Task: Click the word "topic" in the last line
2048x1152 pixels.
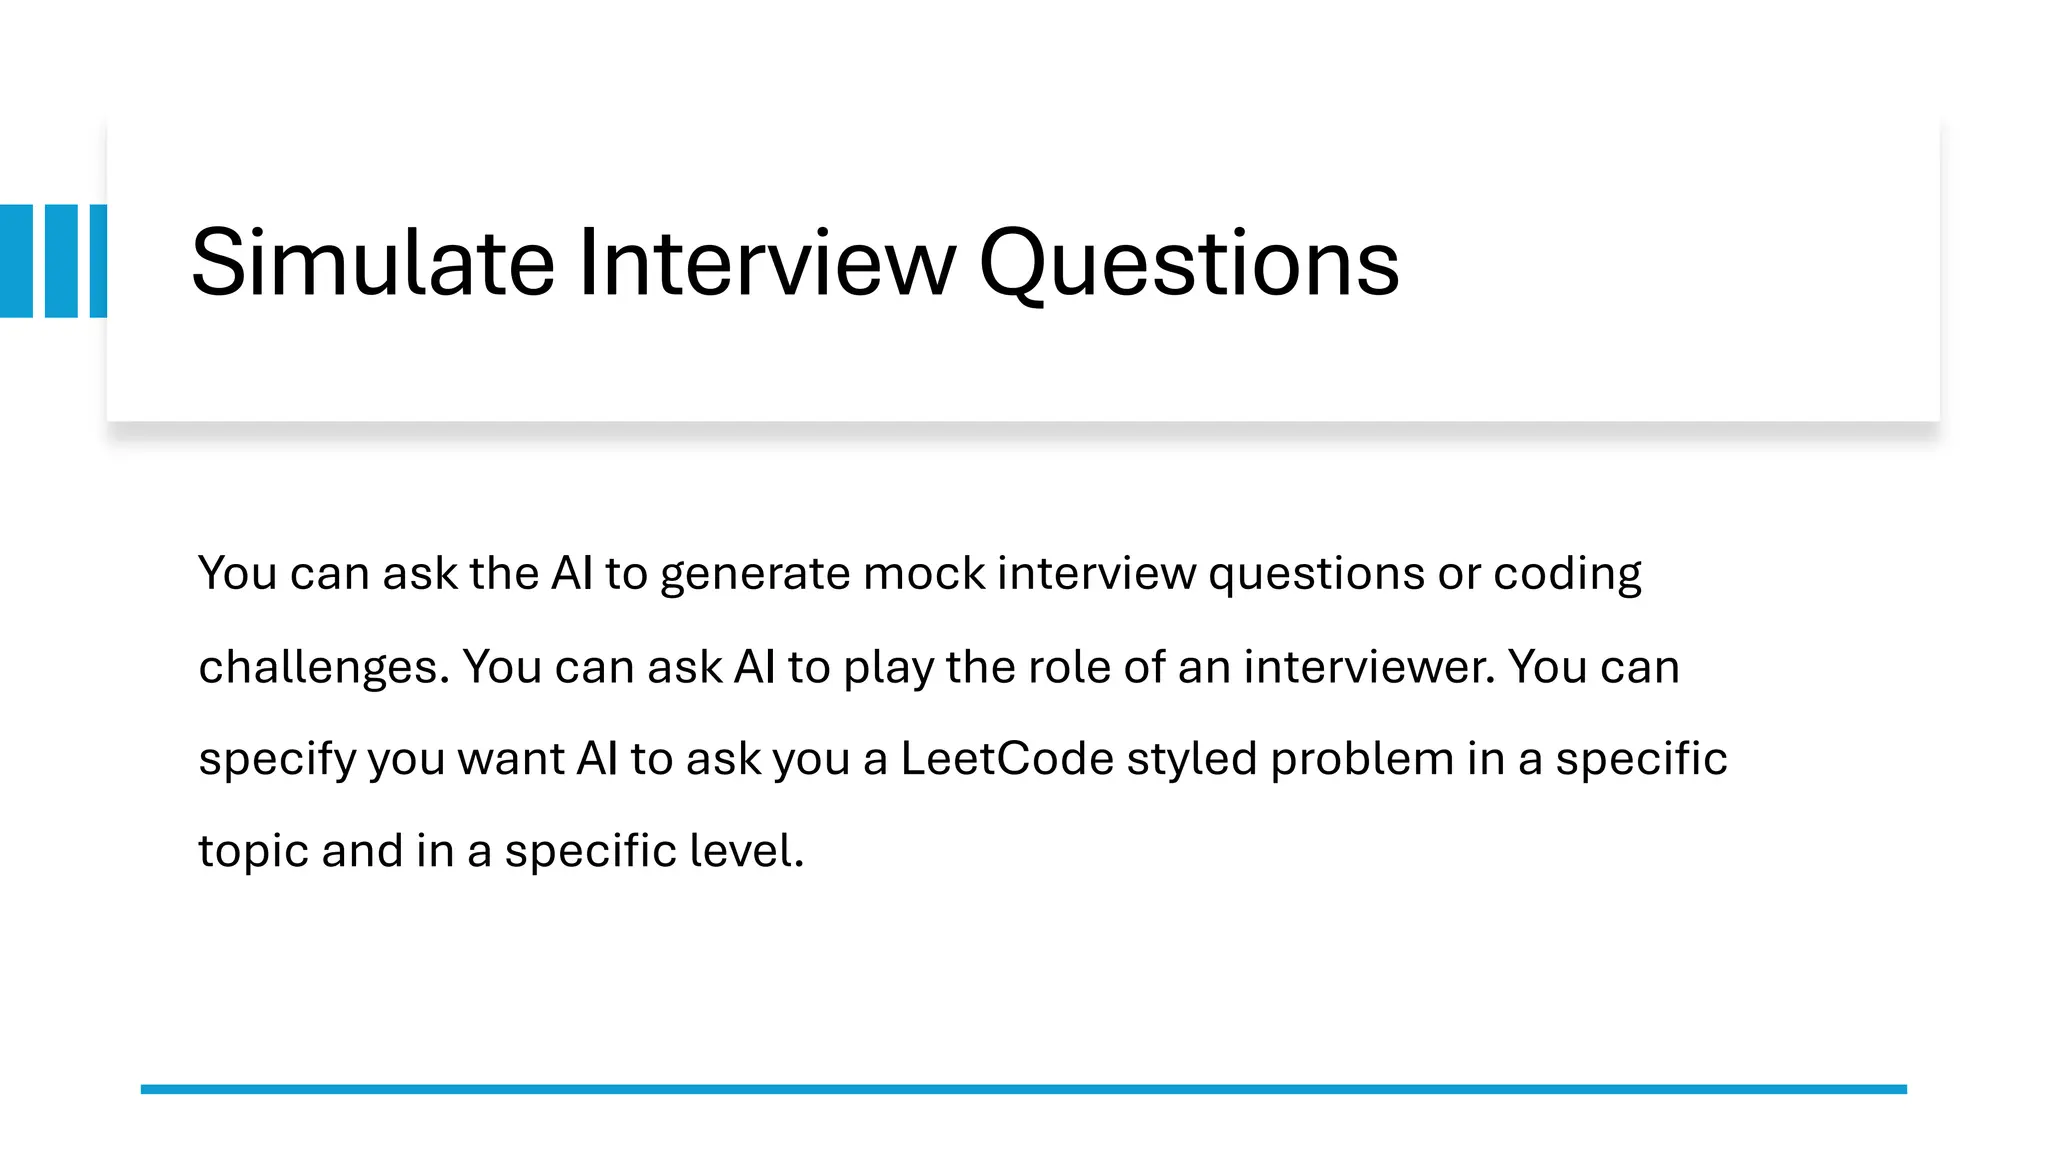Action: pos(253,852)
